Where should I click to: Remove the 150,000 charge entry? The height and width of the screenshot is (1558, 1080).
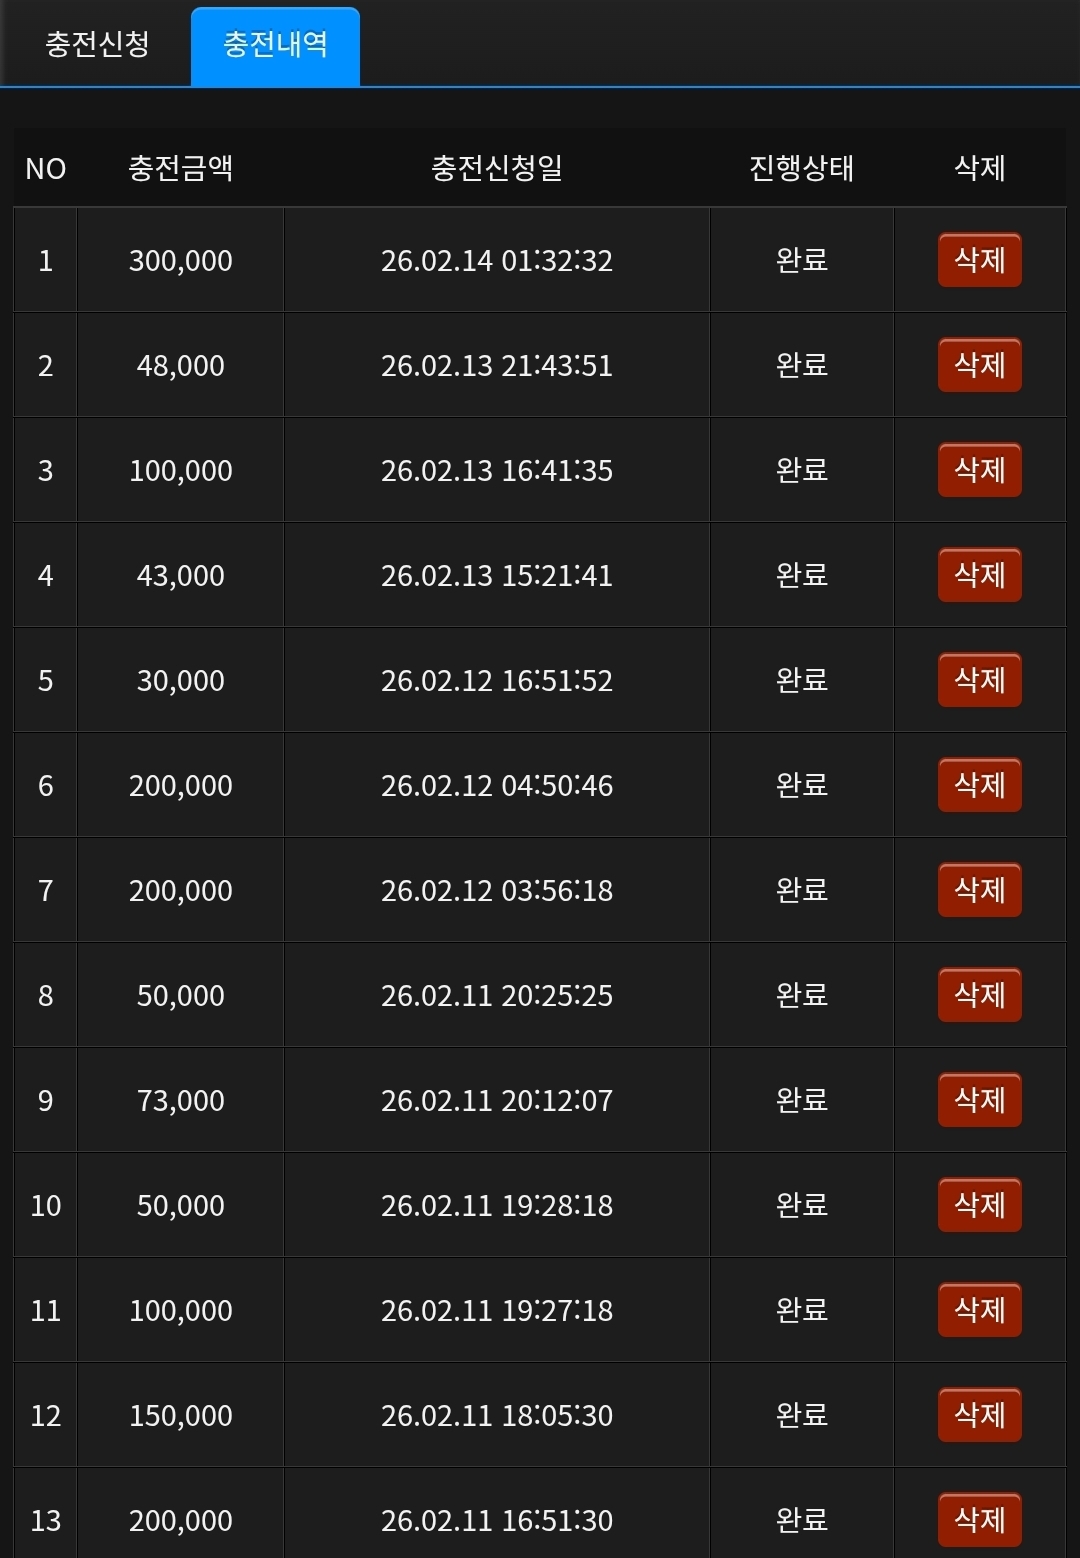click(x=979, y=1415)
